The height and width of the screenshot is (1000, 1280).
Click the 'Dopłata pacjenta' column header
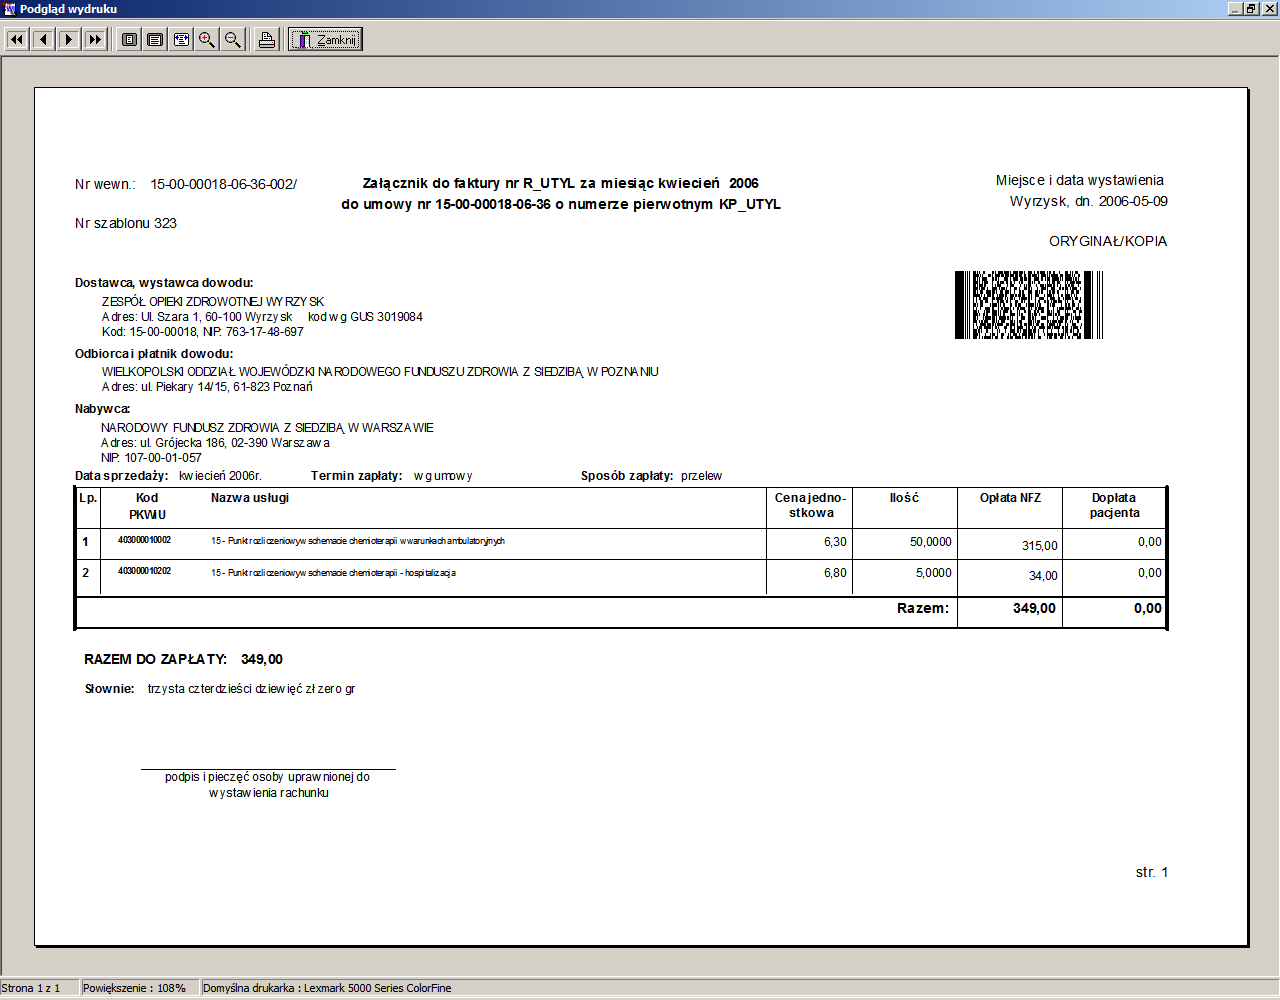pyautogui.click(x=1114, y=505)
